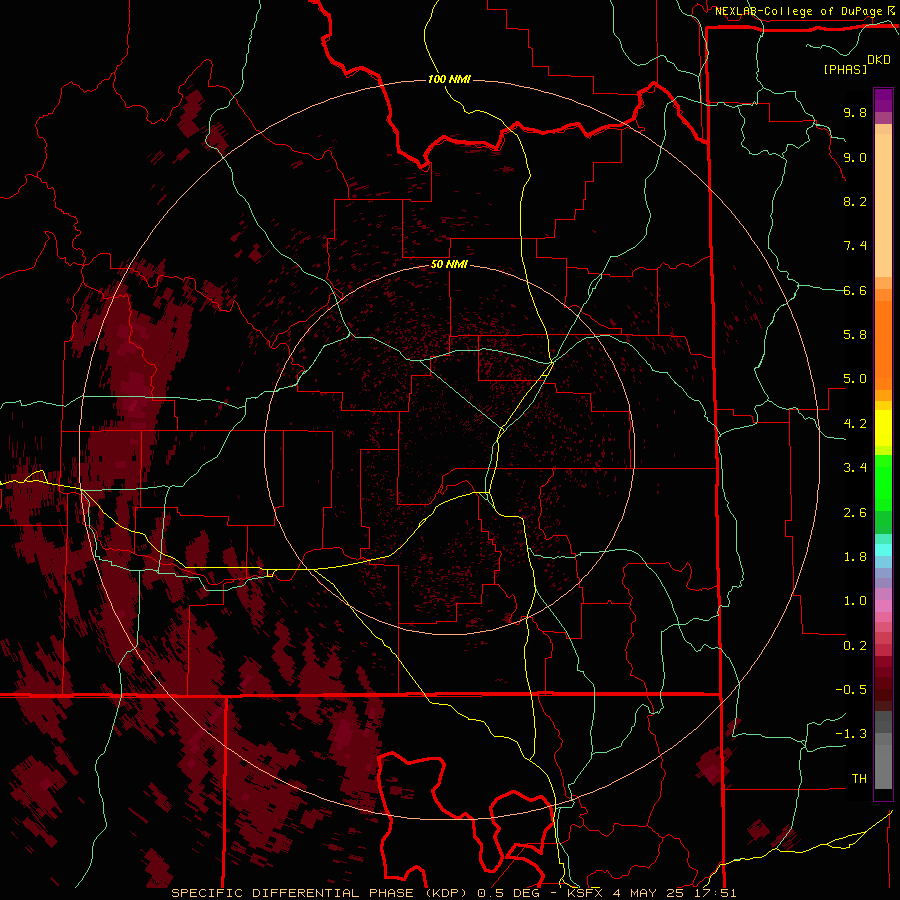Click the 5.0 legend value
This screenshot has height=900, width=900.
(855, 379)
